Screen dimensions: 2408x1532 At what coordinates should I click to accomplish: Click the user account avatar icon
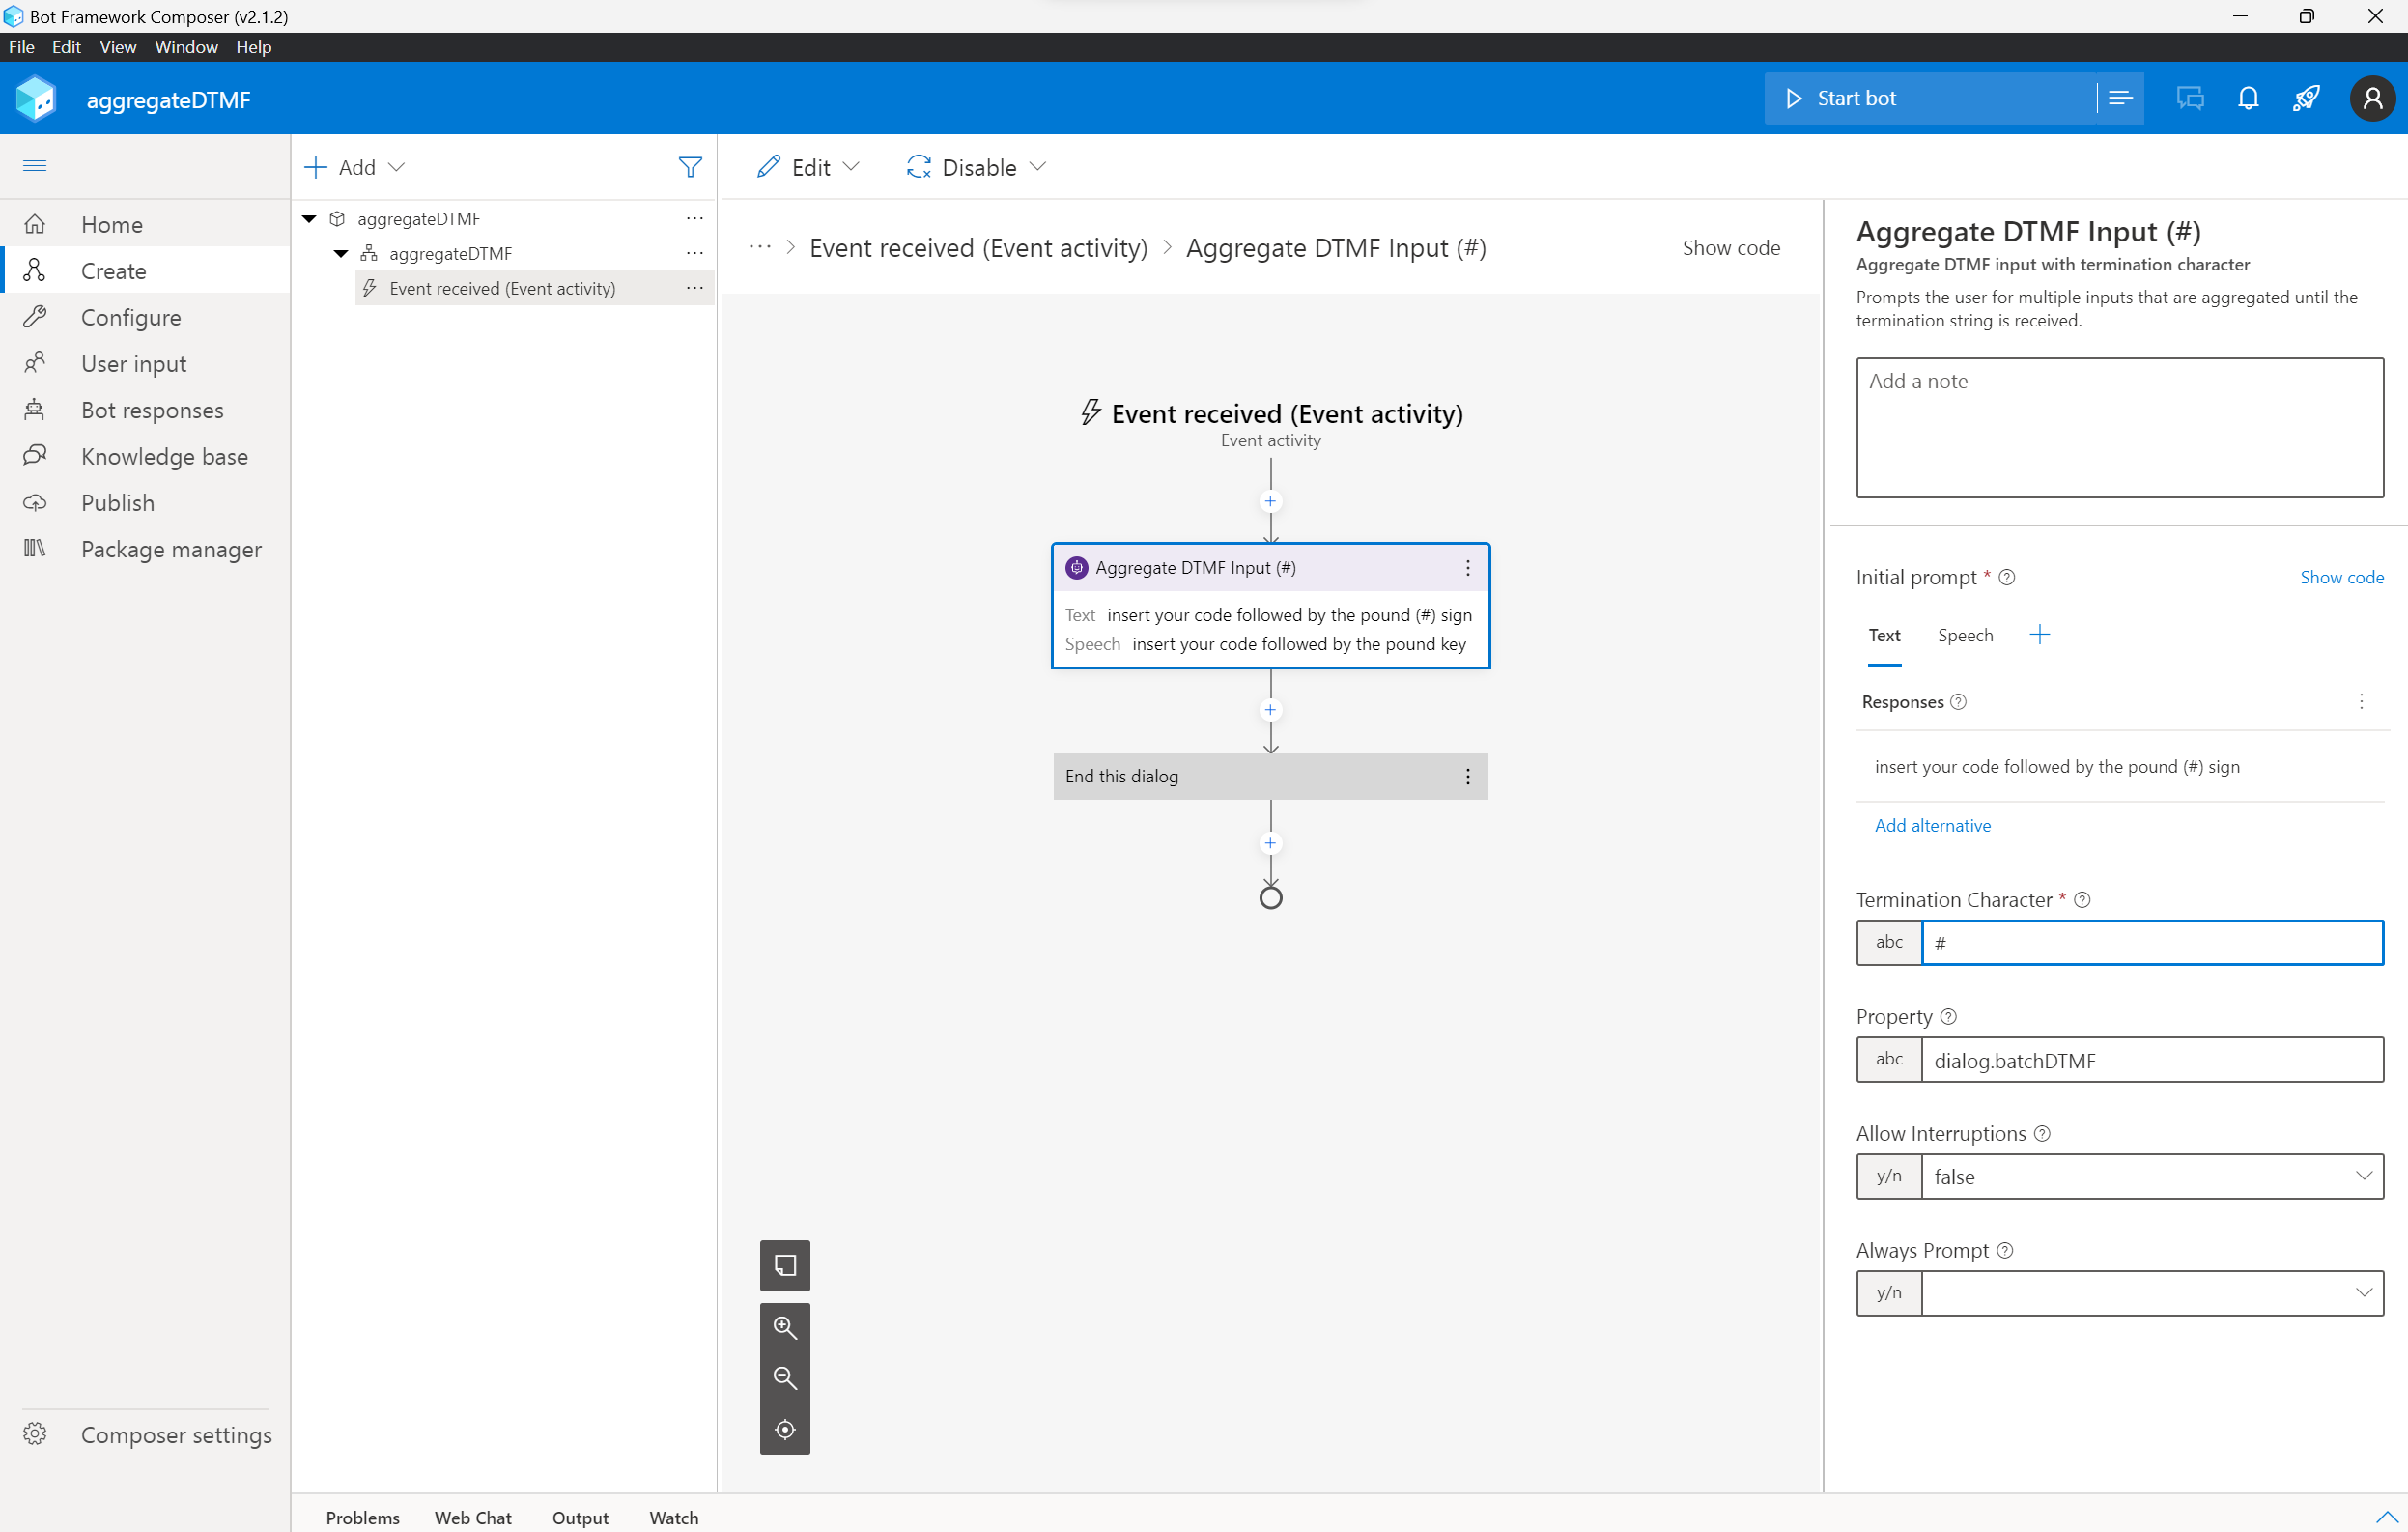(2372, 98)
